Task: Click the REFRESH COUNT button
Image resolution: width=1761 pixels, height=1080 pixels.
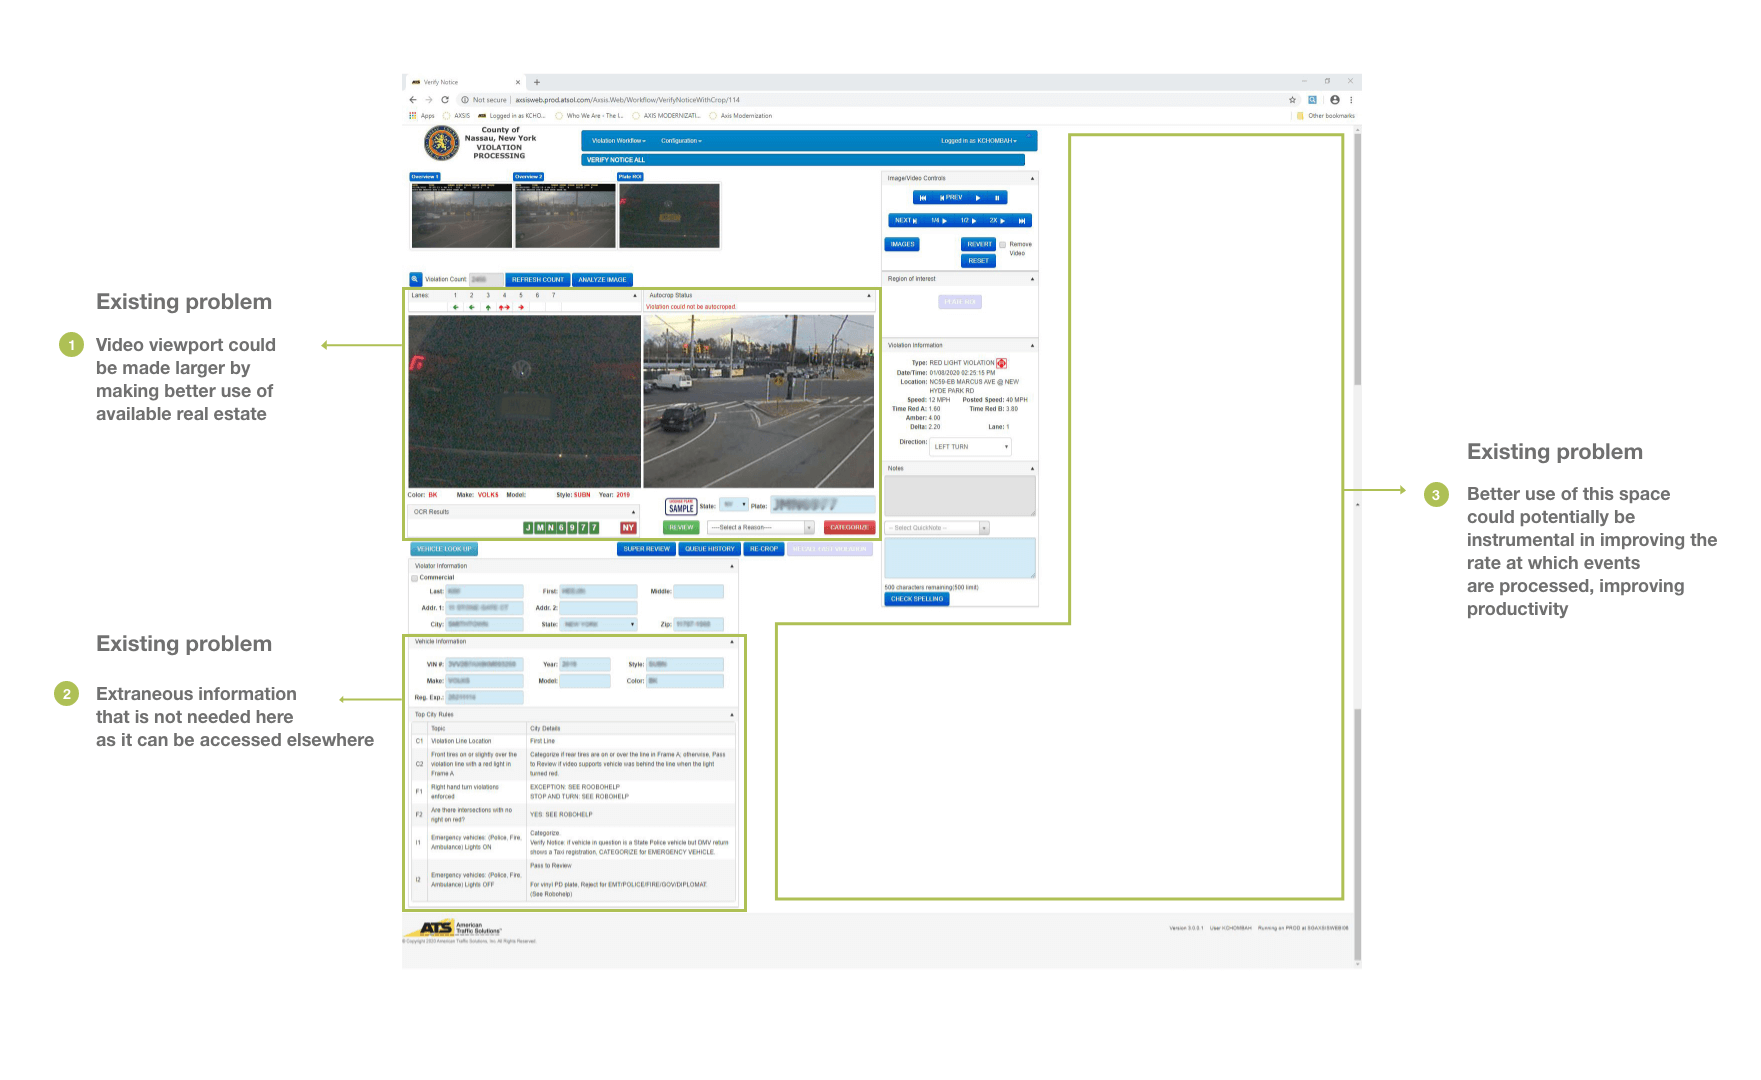Action: coord(538,280)
